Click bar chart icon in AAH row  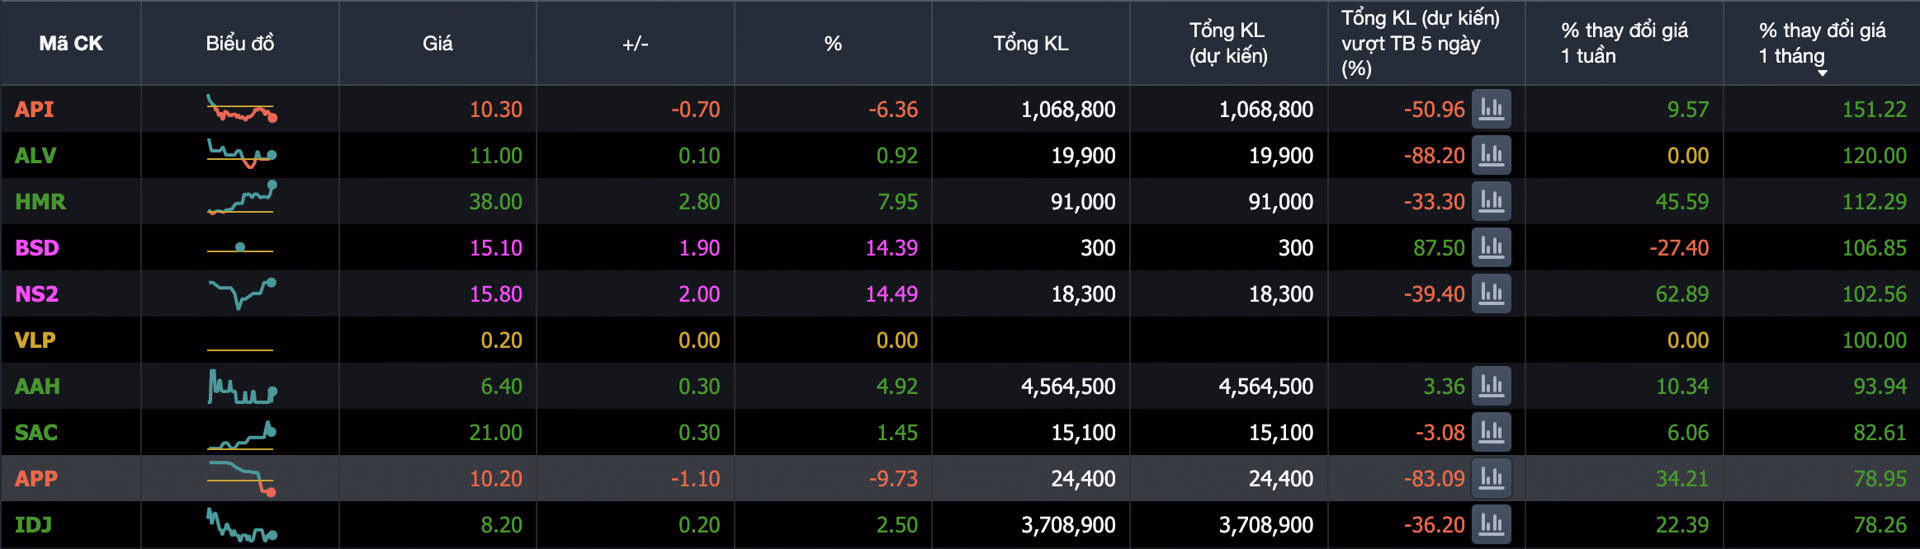pyautogui.click(x=1491, y=386)
